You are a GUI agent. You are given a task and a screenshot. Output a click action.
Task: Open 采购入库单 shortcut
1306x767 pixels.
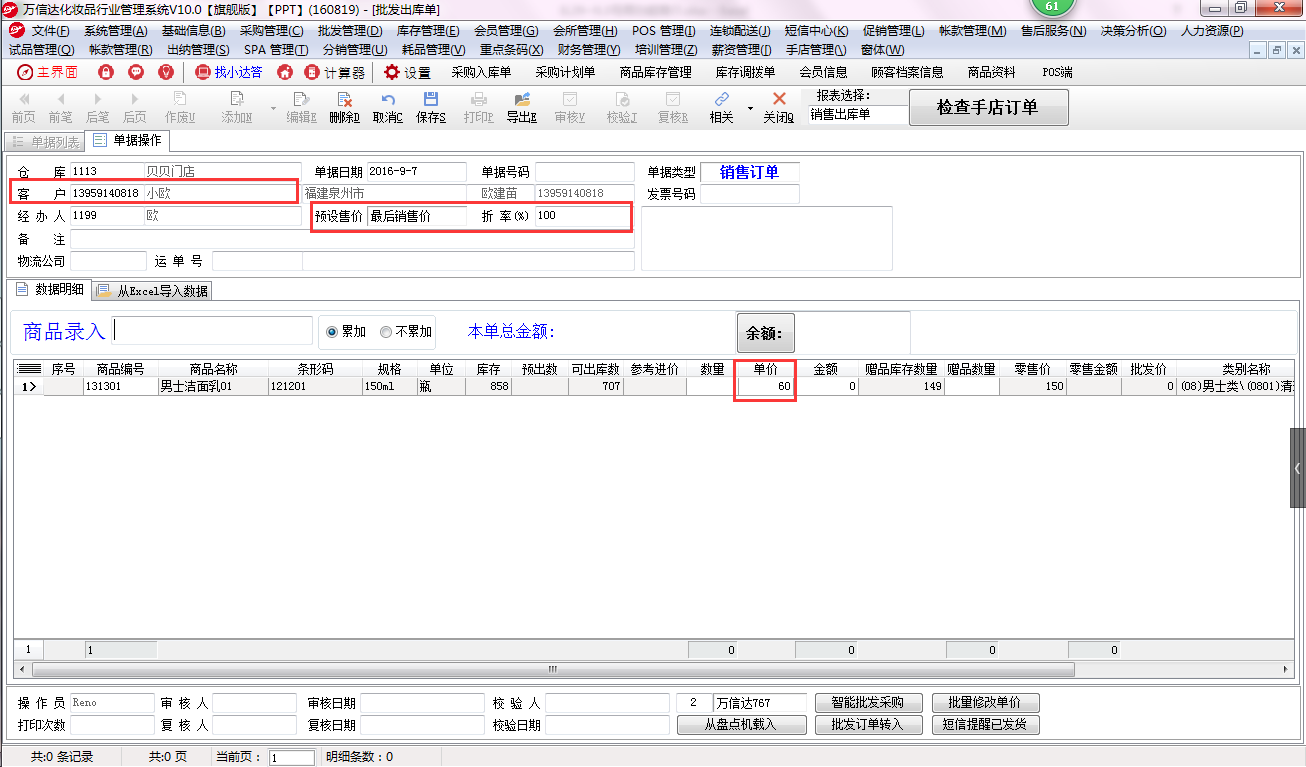[481, 72]
